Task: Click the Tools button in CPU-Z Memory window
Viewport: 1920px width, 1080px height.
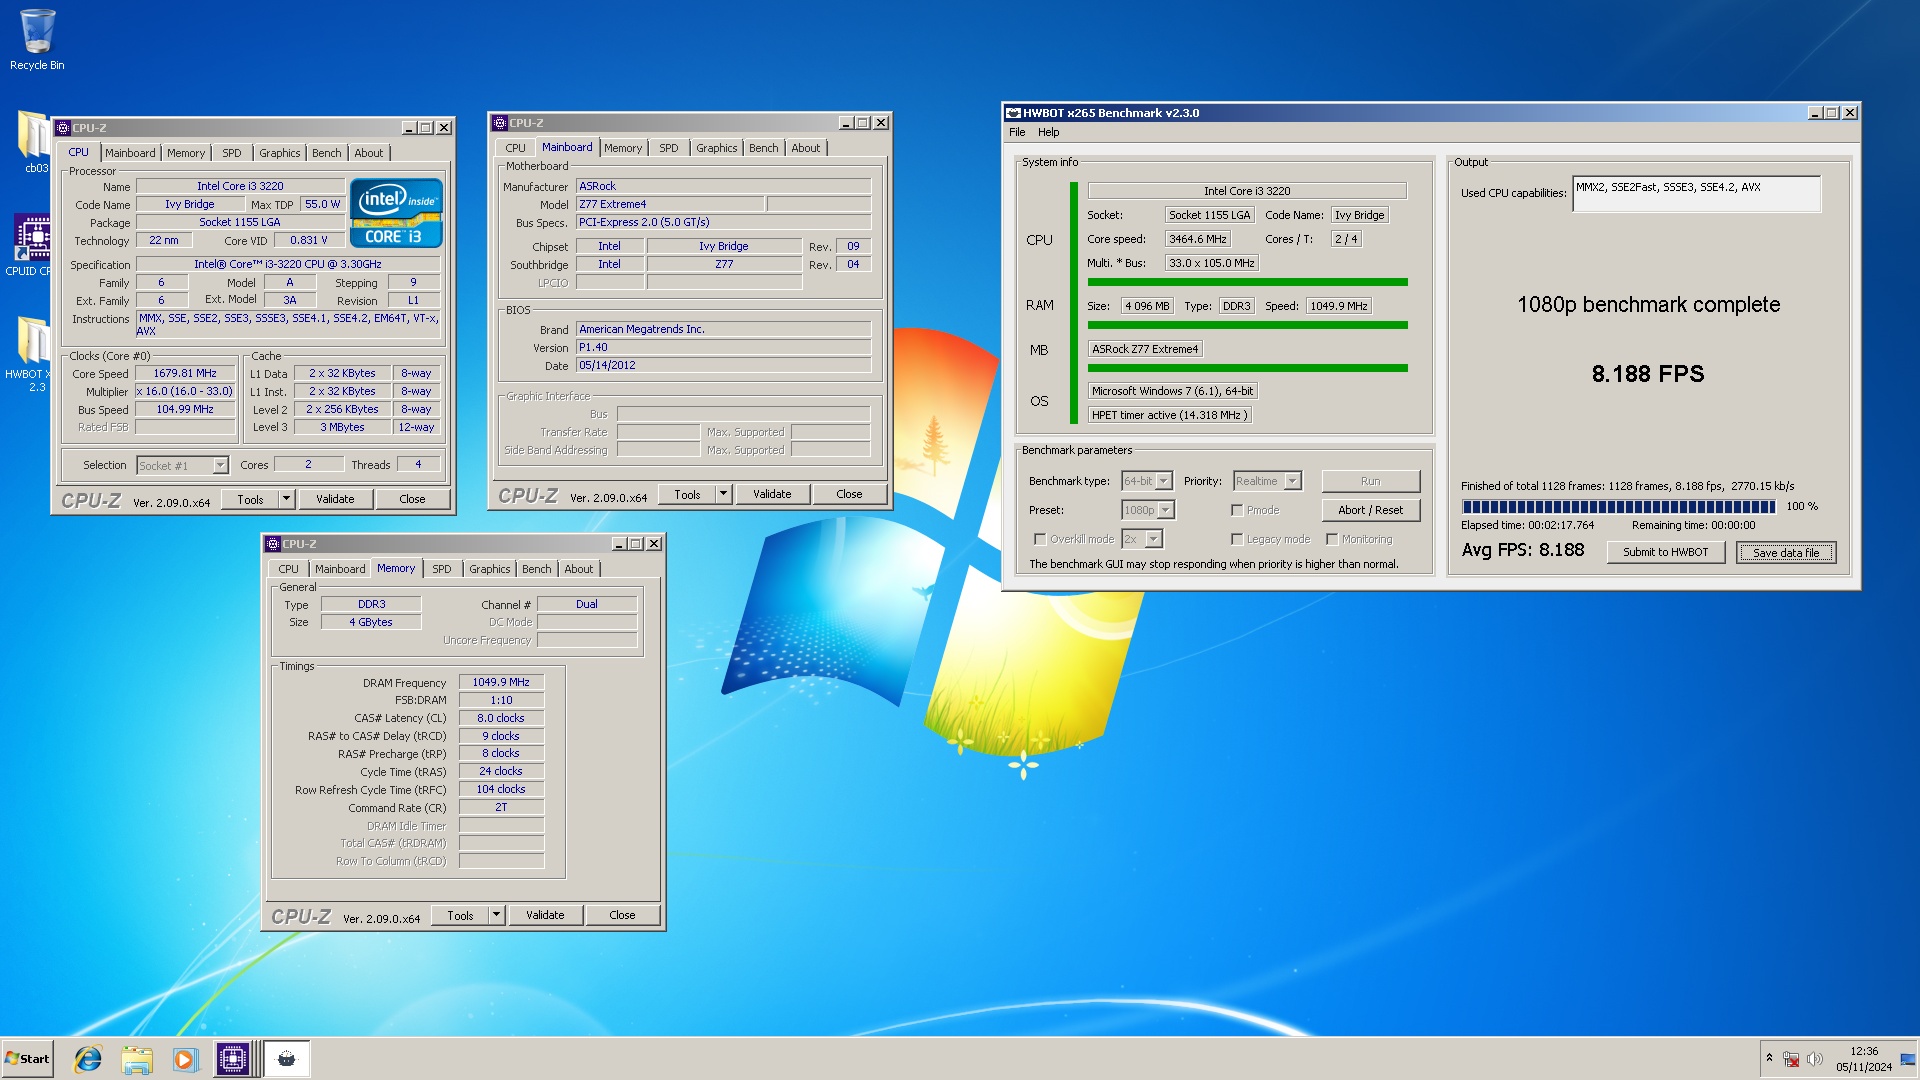Action: pos(460,915)
